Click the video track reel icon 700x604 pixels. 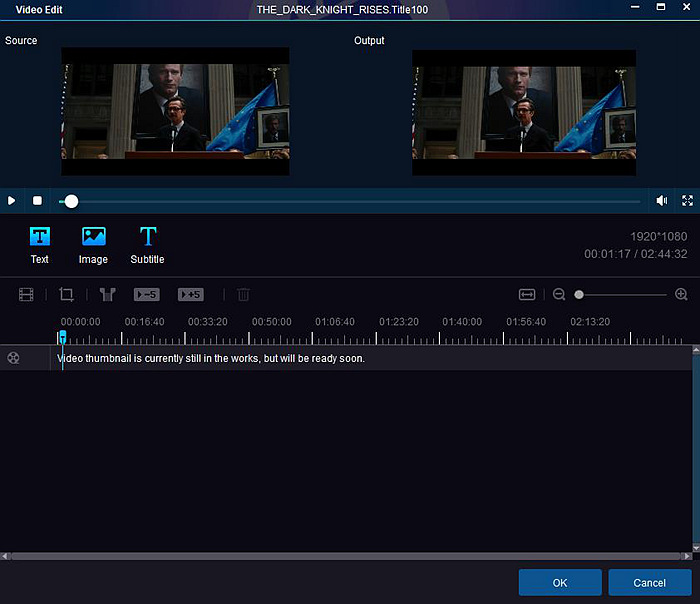click(13, 358)
